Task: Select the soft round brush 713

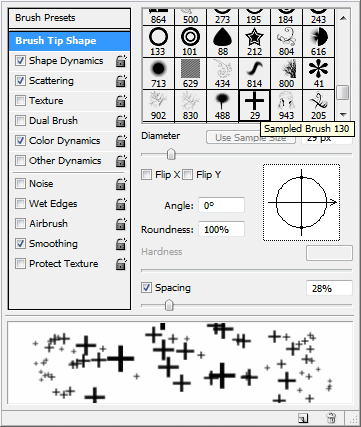Action: point(158,73)
